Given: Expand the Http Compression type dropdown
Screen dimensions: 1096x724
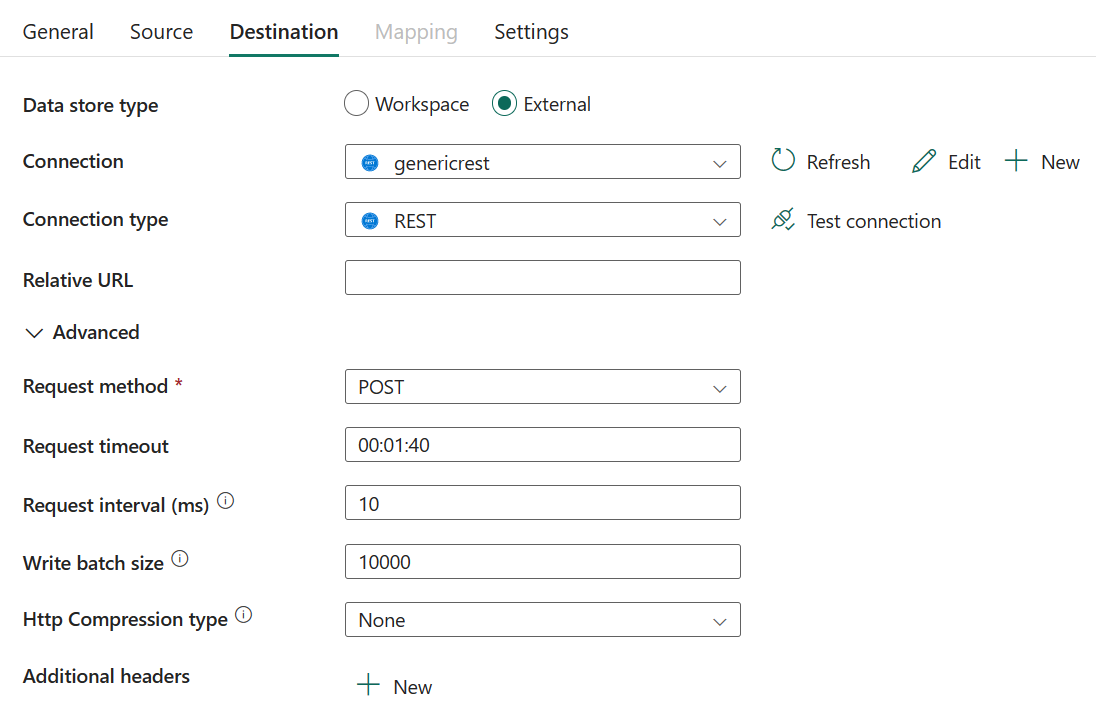Looking at the screenshot, I should pyautogui.click(x=542, y=620).
